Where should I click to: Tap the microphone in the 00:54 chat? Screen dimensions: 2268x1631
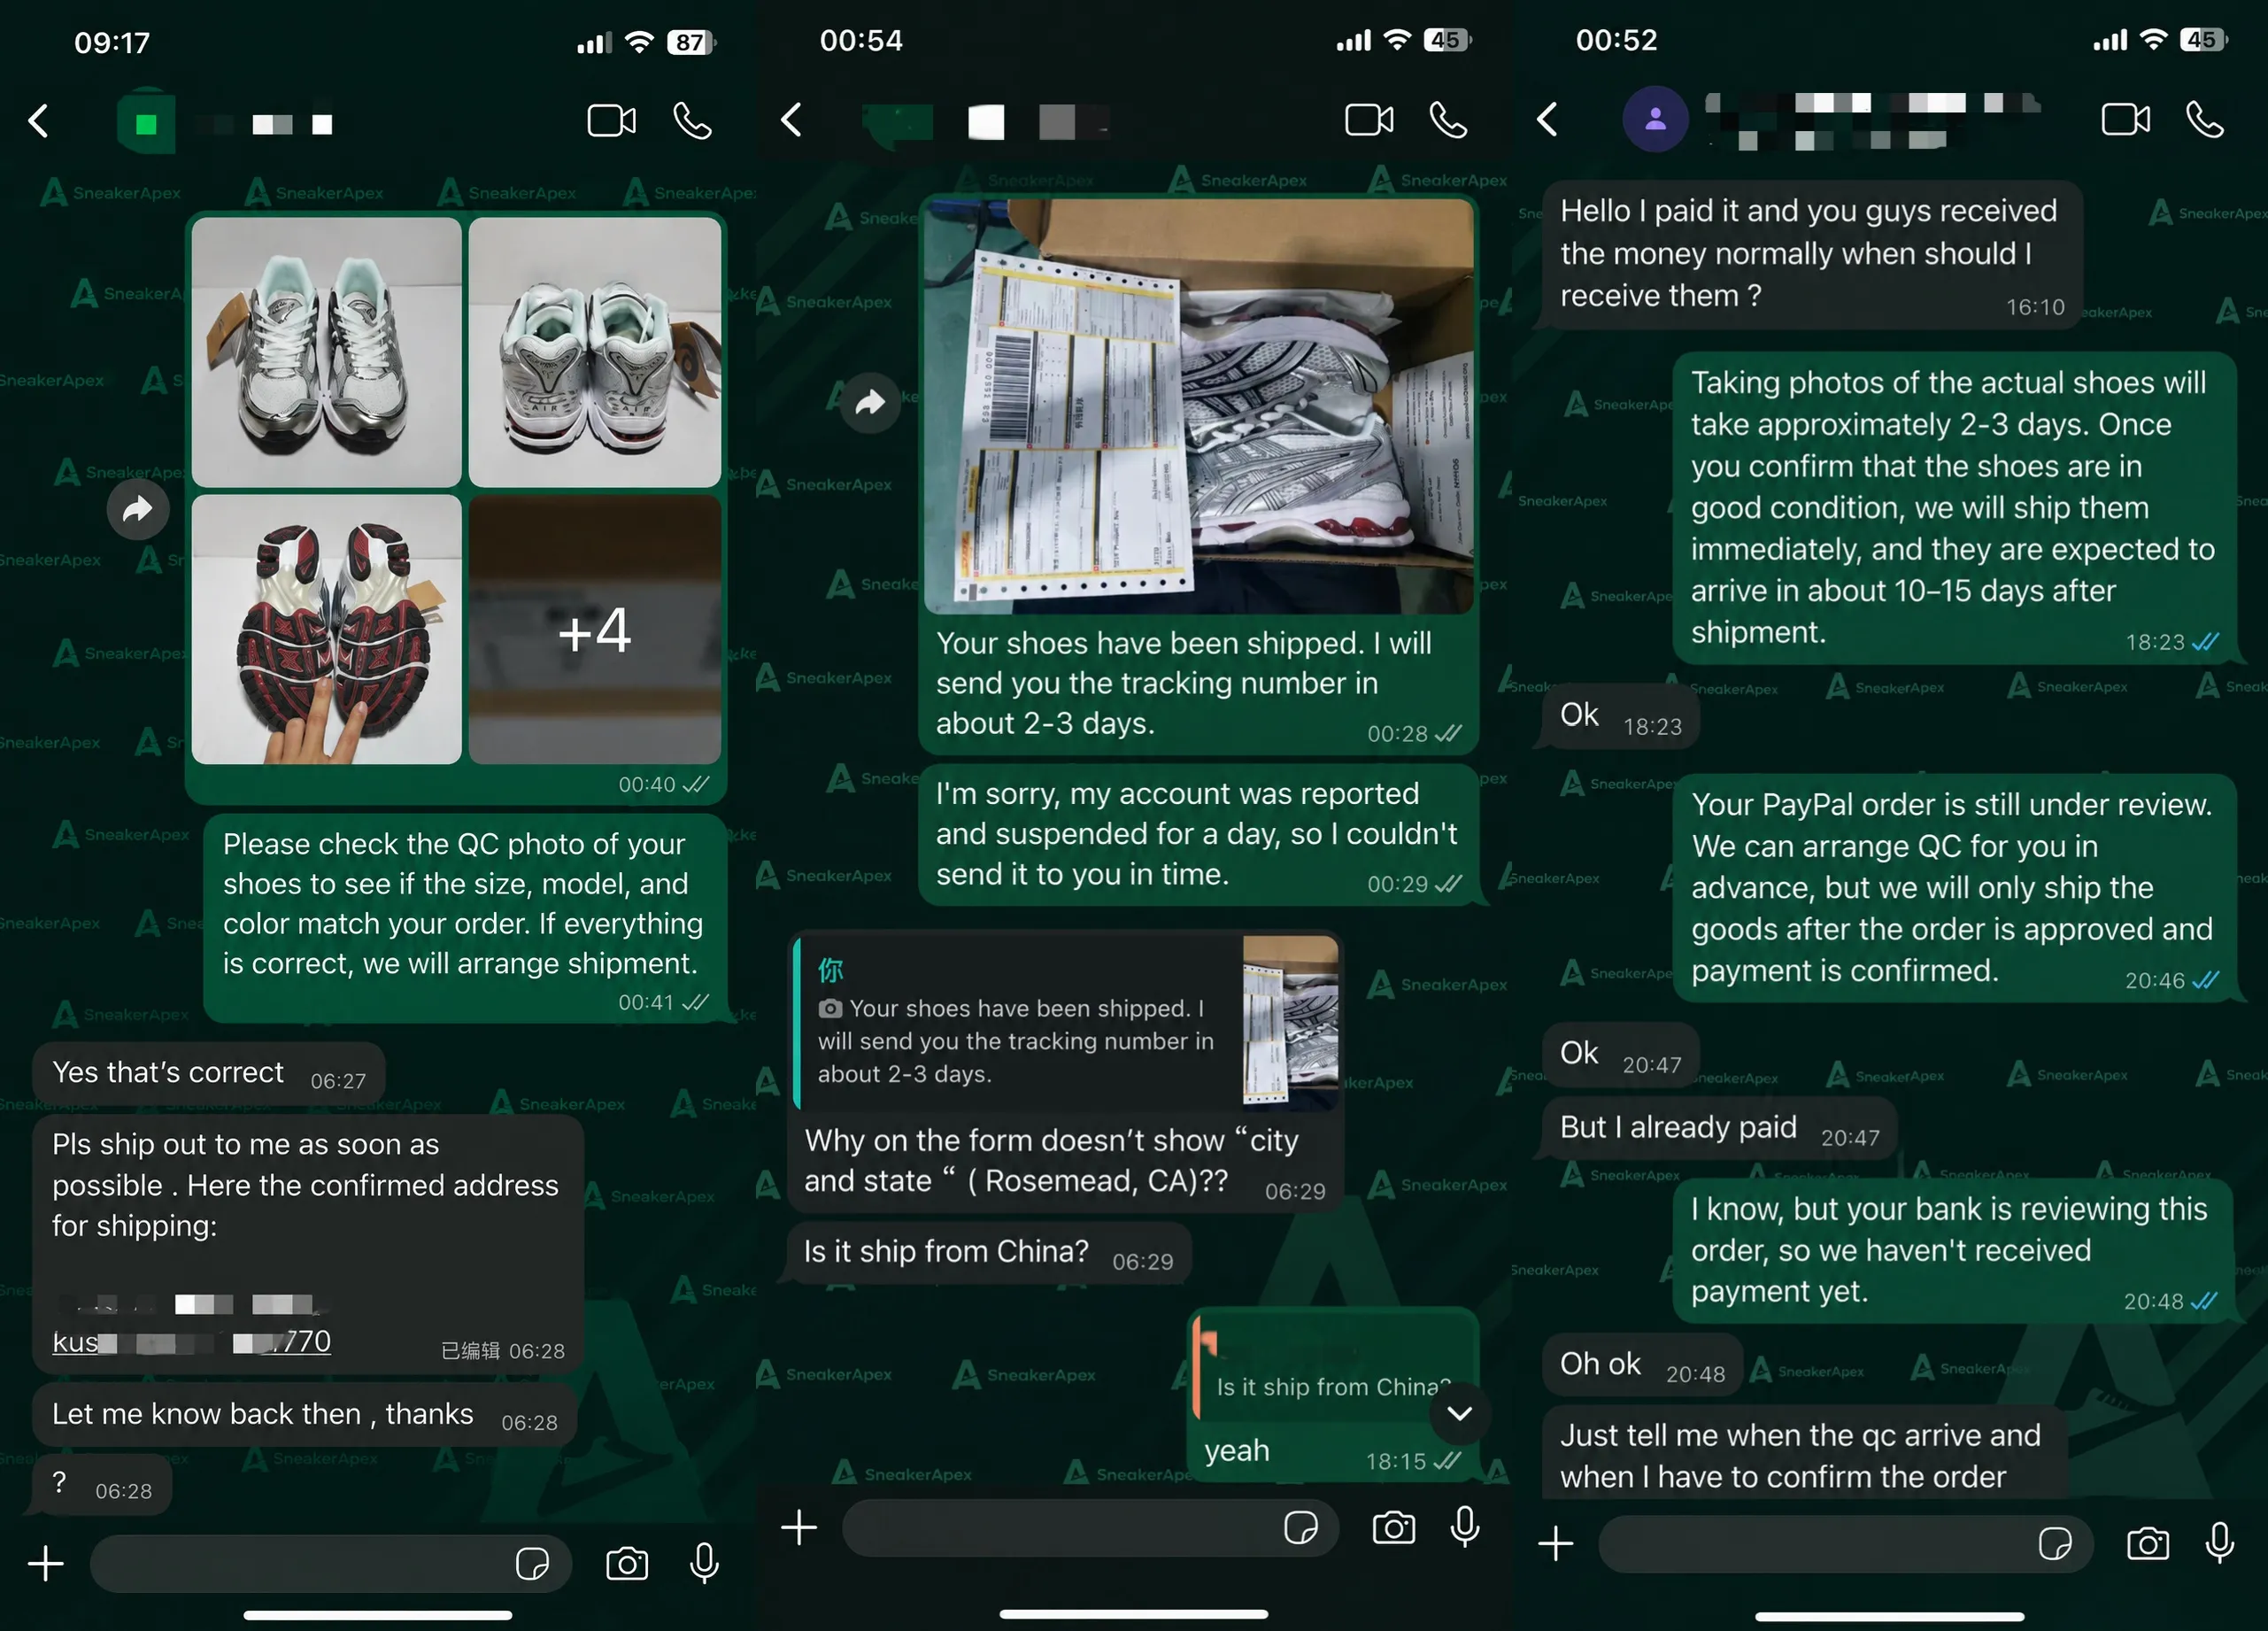1465,1528
